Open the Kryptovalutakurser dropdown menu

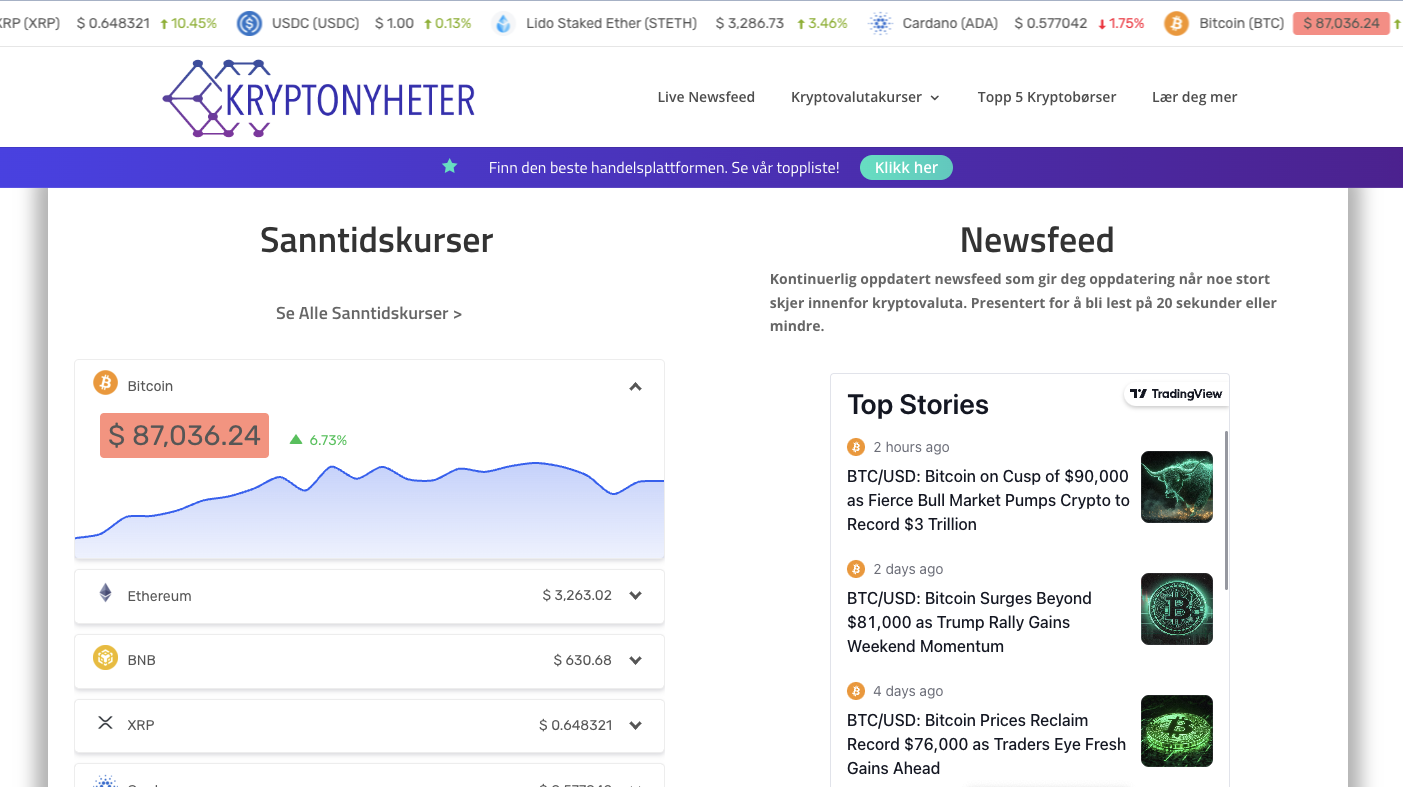coord(865,97)
